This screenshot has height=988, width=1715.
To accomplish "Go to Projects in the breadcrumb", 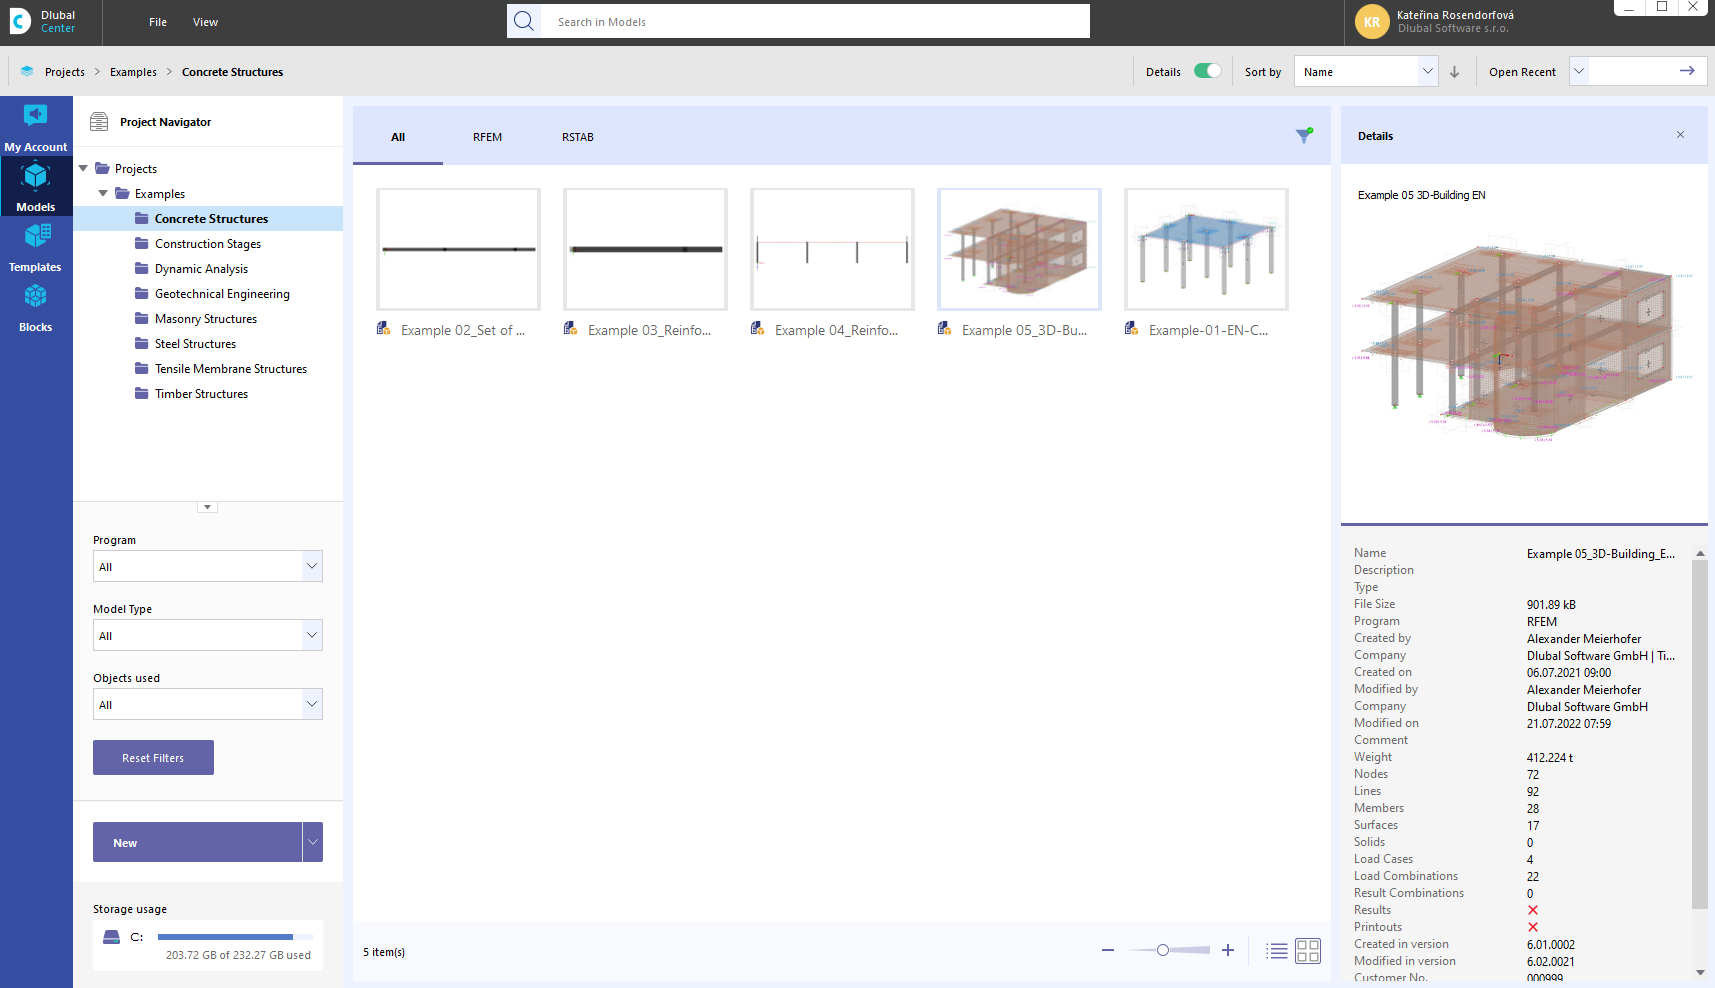I will pyautogui.click(x=65, y=72).
